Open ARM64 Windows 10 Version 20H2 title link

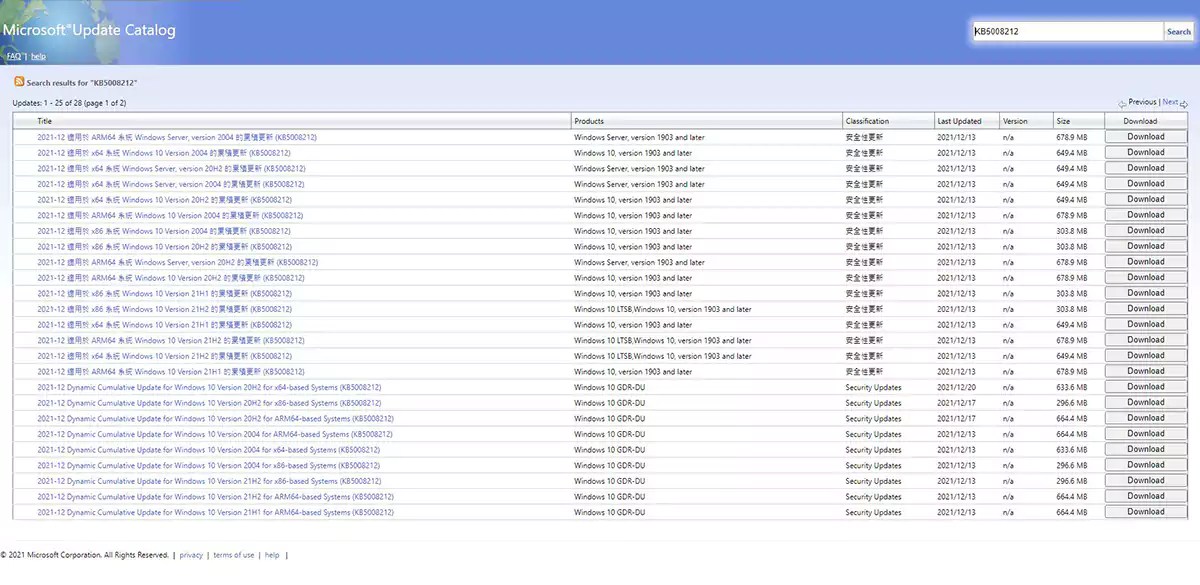[x=171, y=278]
